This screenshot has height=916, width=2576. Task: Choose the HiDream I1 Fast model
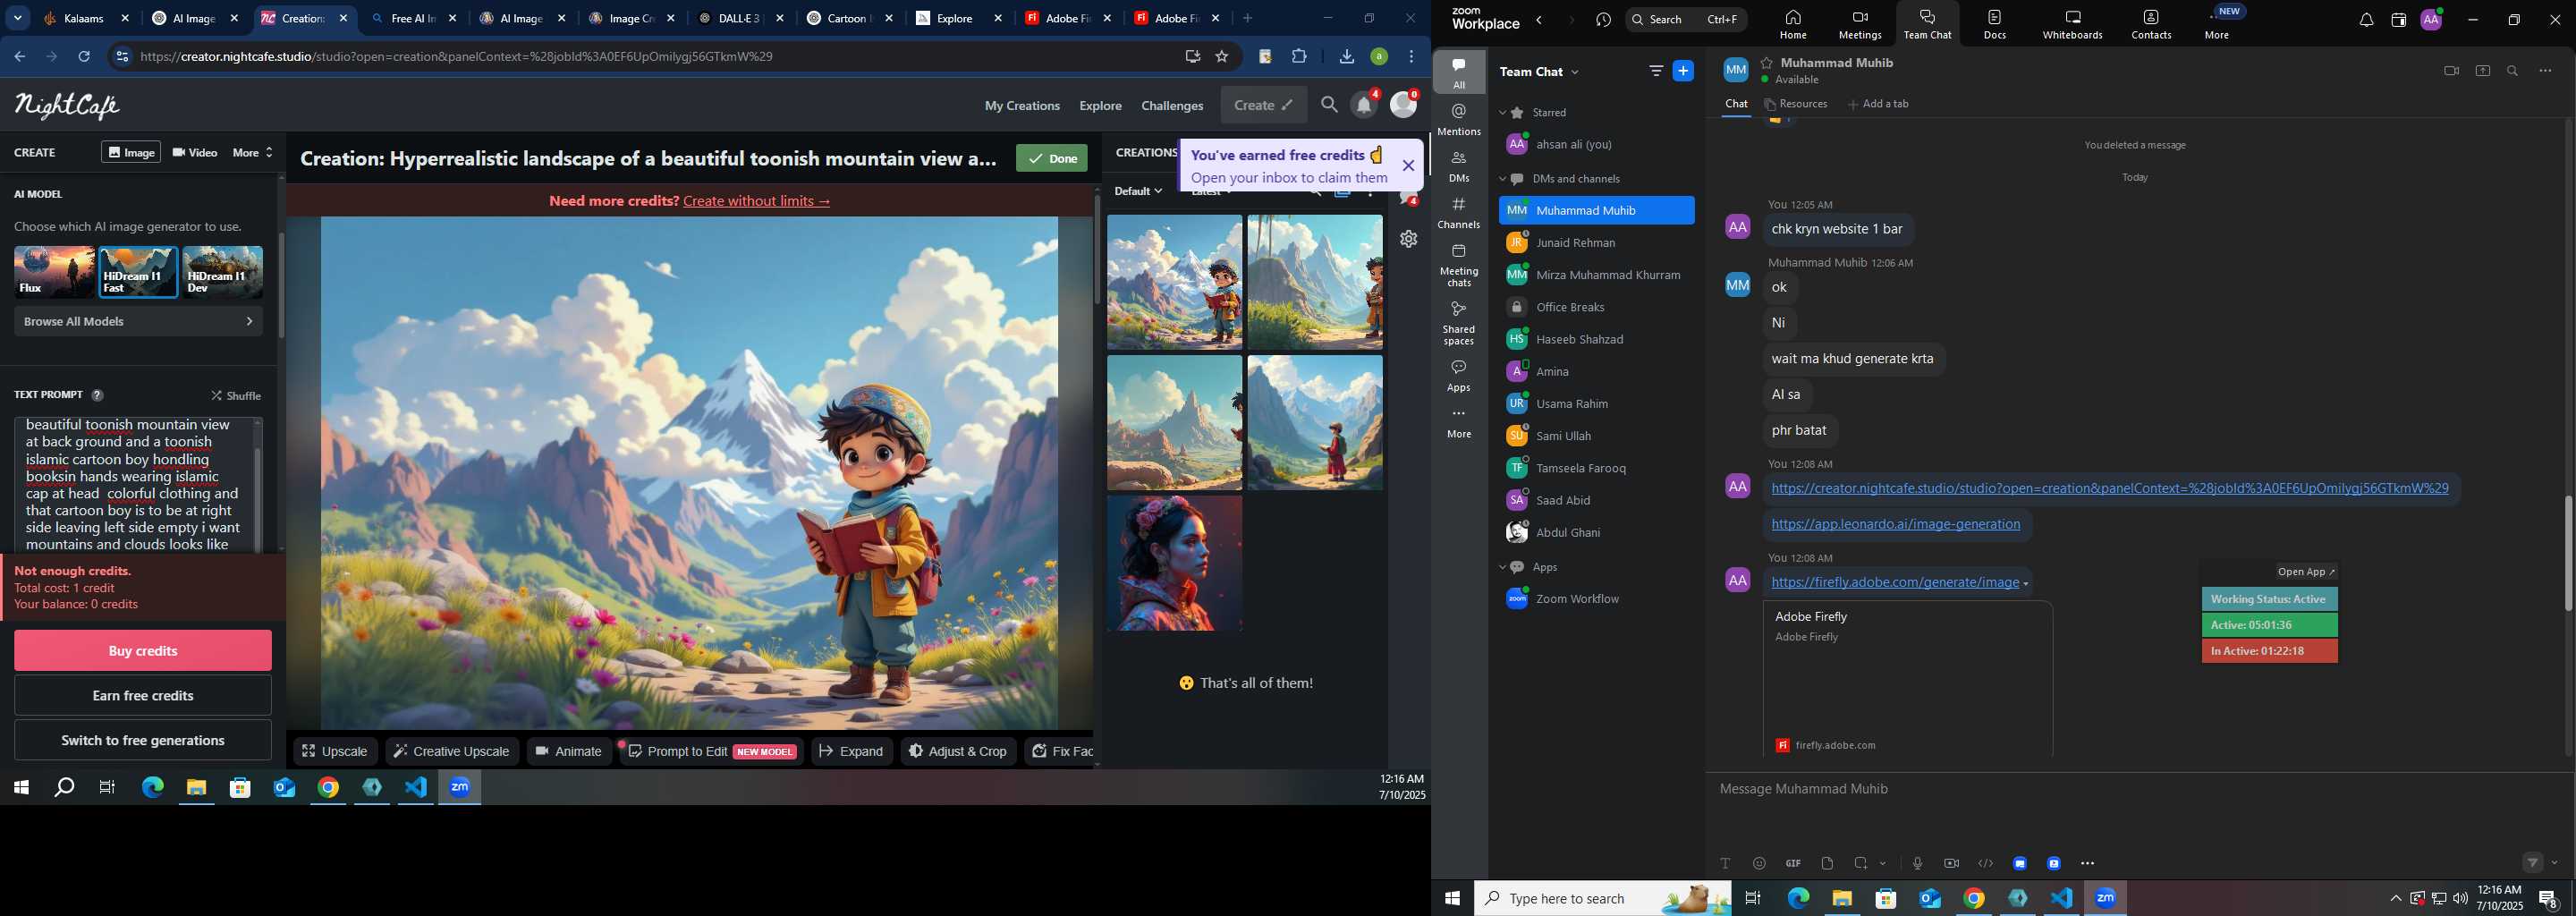138,272
